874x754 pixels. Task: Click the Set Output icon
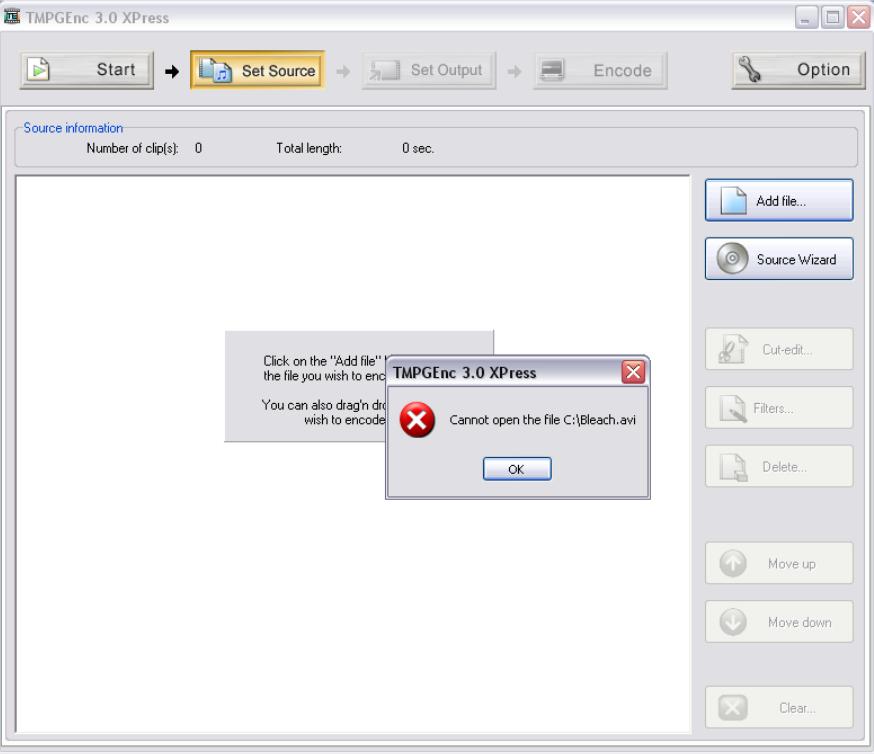[385, 70]
